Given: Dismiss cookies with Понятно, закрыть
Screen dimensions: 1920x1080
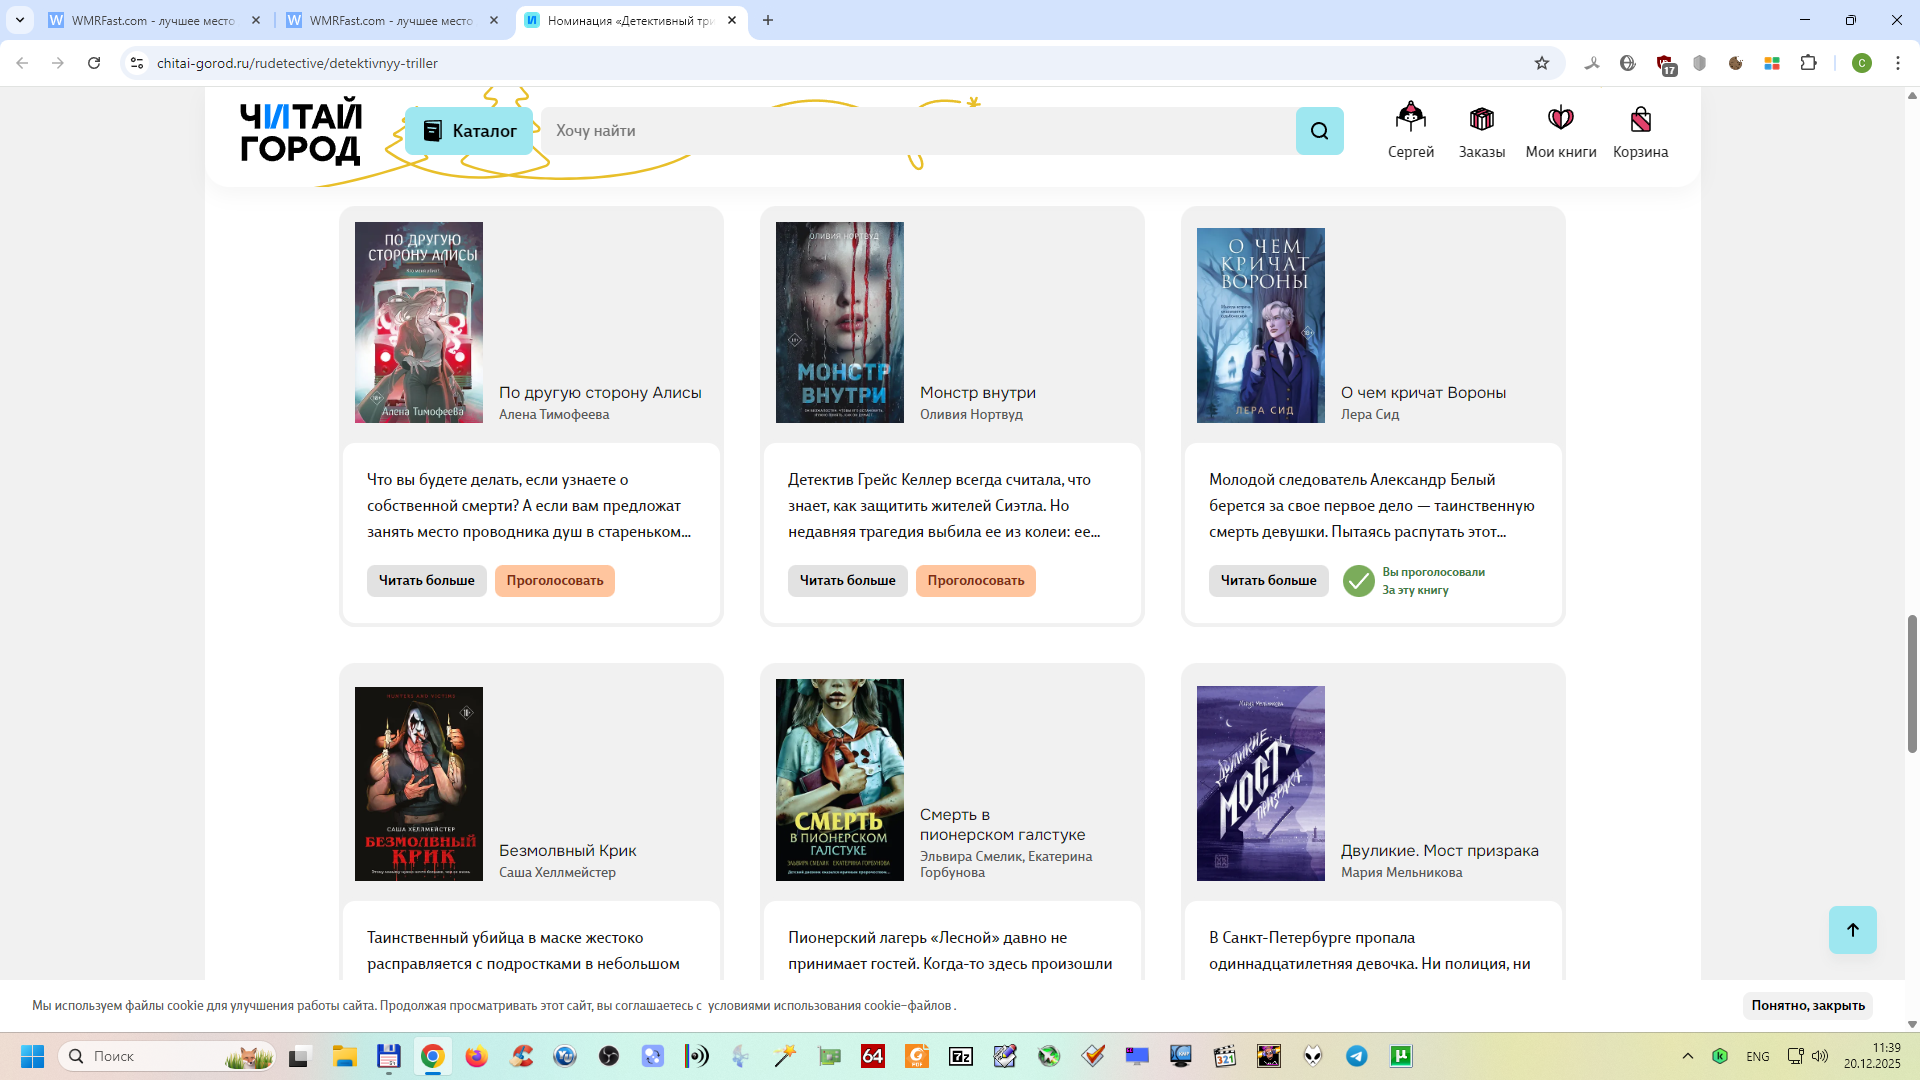Looking at the screenshot, I should pyautogui.click(x=1807, y=1005).
